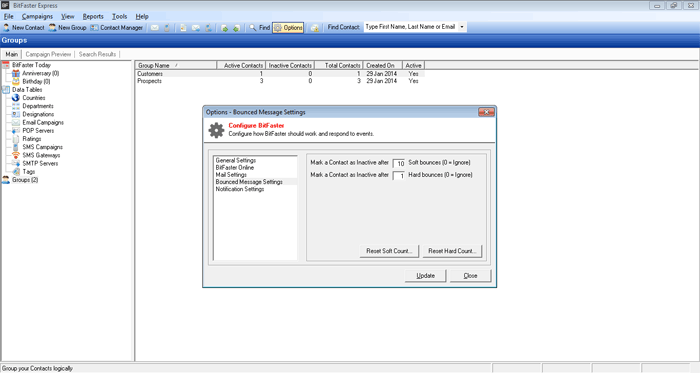Click the envelope with blue arrow toolbar icon
Screen dimensions: 700x373
[x=196, y=28]
